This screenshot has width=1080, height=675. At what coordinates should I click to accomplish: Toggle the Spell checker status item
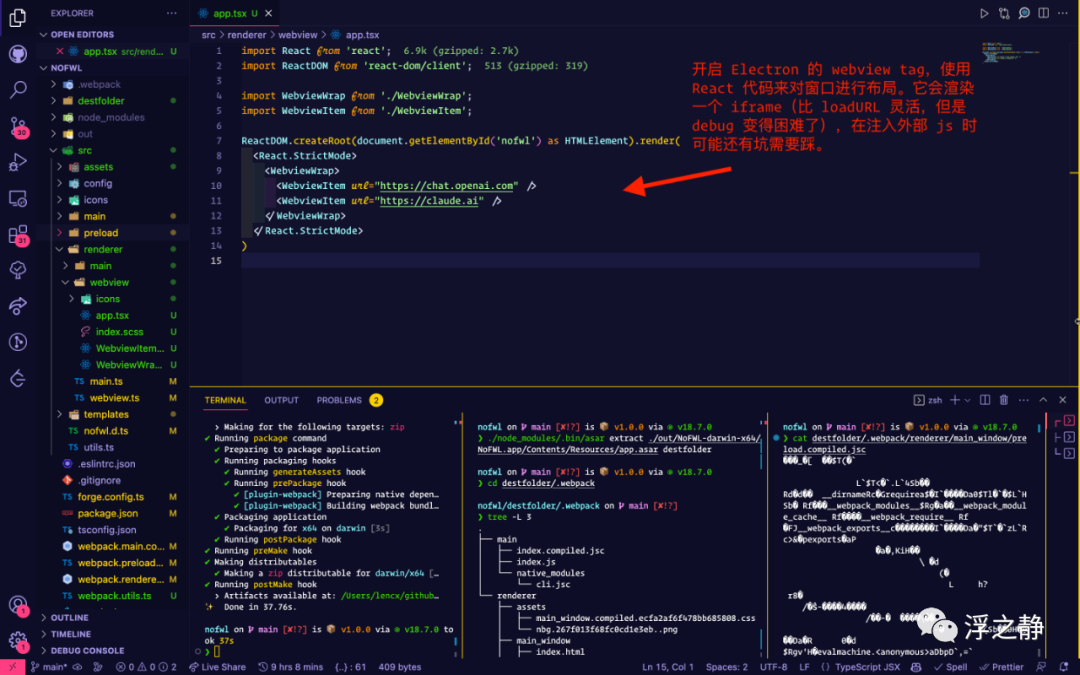(x=951, y=667)
